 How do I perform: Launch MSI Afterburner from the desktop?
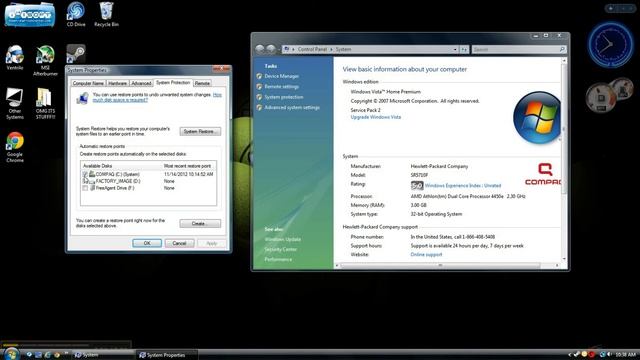pyautogui.click(x=45, y=60)
